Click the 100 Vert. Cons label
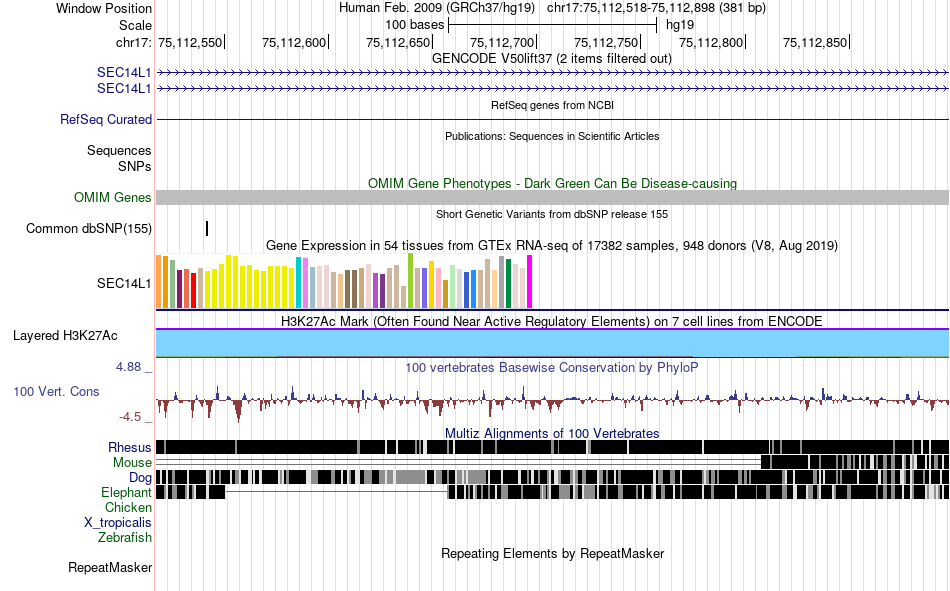The width and height of the screenshot is (950, 591). pos(56,392)
